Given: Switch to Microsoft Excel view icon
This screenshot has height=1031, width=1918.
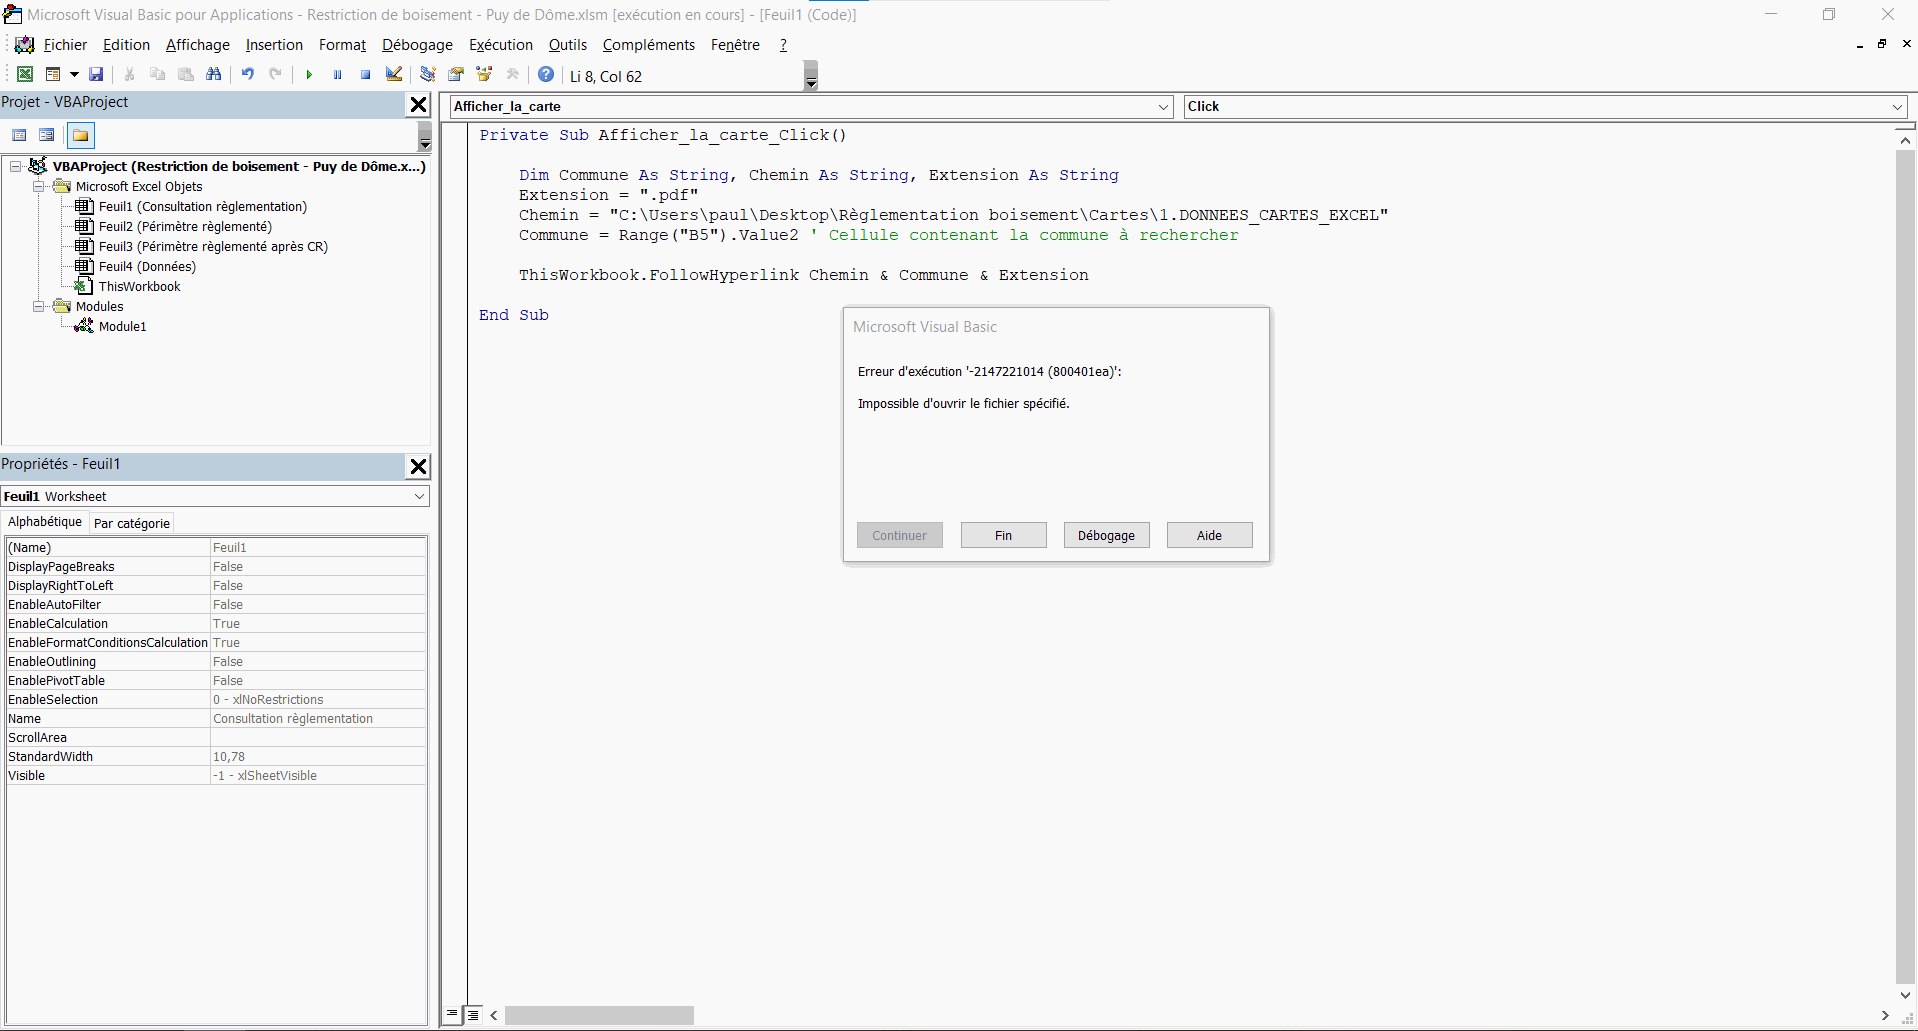Looking at the screenshot, I should click(x=25, y=75).
